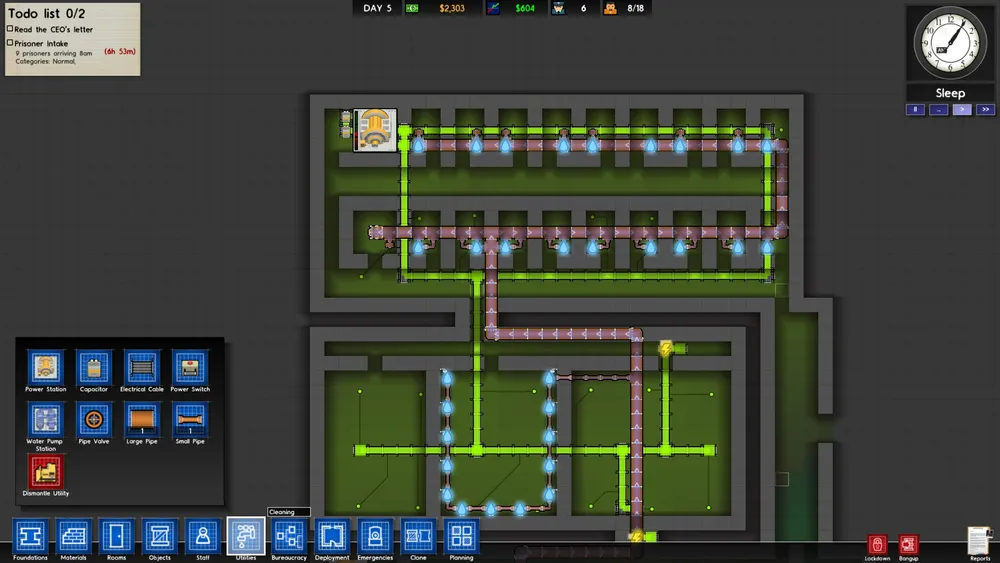The height and width of the screenshot is (563, 1000).
Task: Select the Large Pipe tool
Action: [142, 420]
